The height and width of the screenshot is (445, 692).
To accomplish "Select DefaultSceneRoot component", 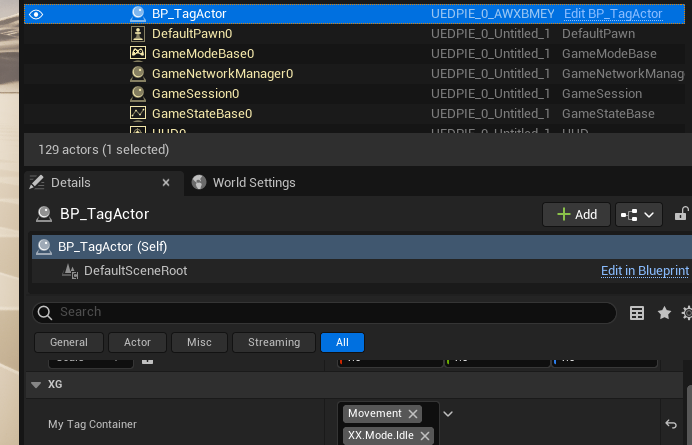I will 135,271.
